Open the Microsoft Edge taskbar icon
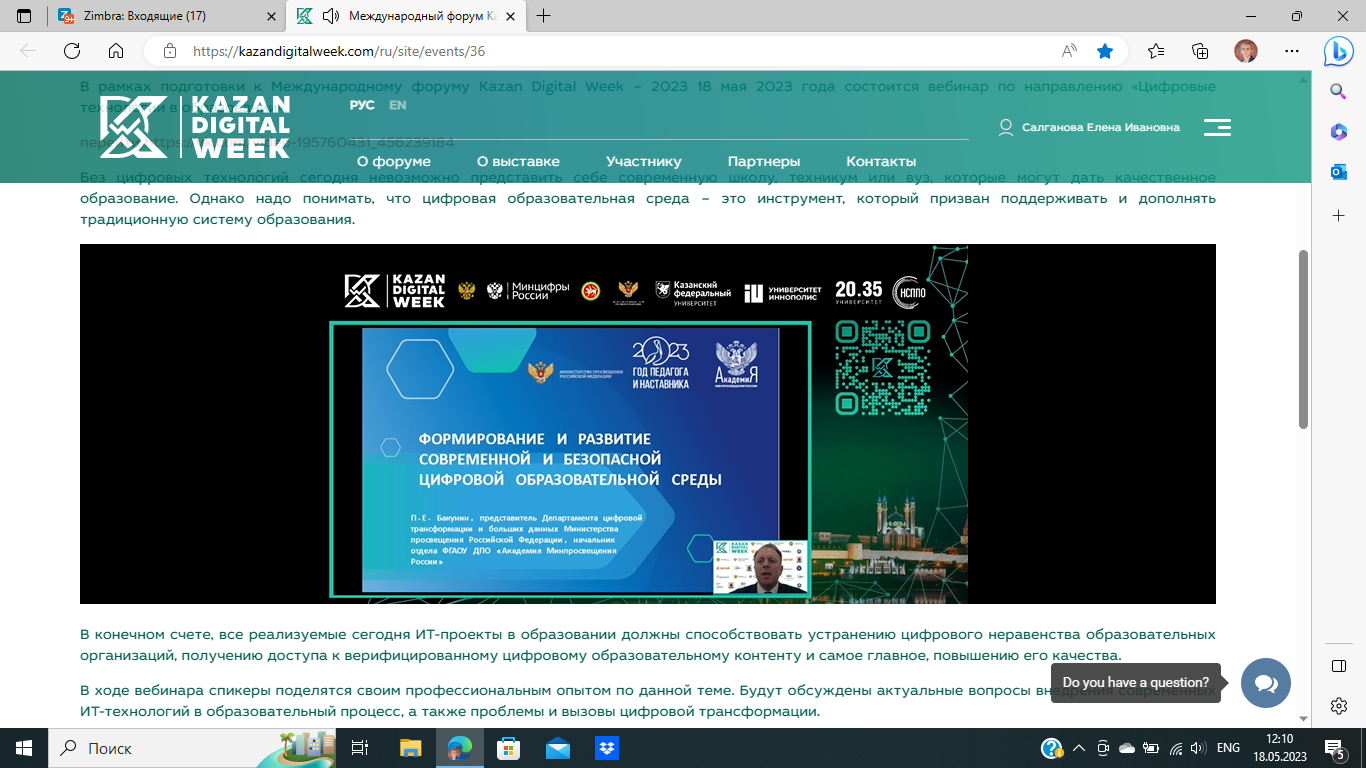Image resolution: width=1366 pixels, height=768 pixels. [x=459, y=748]
